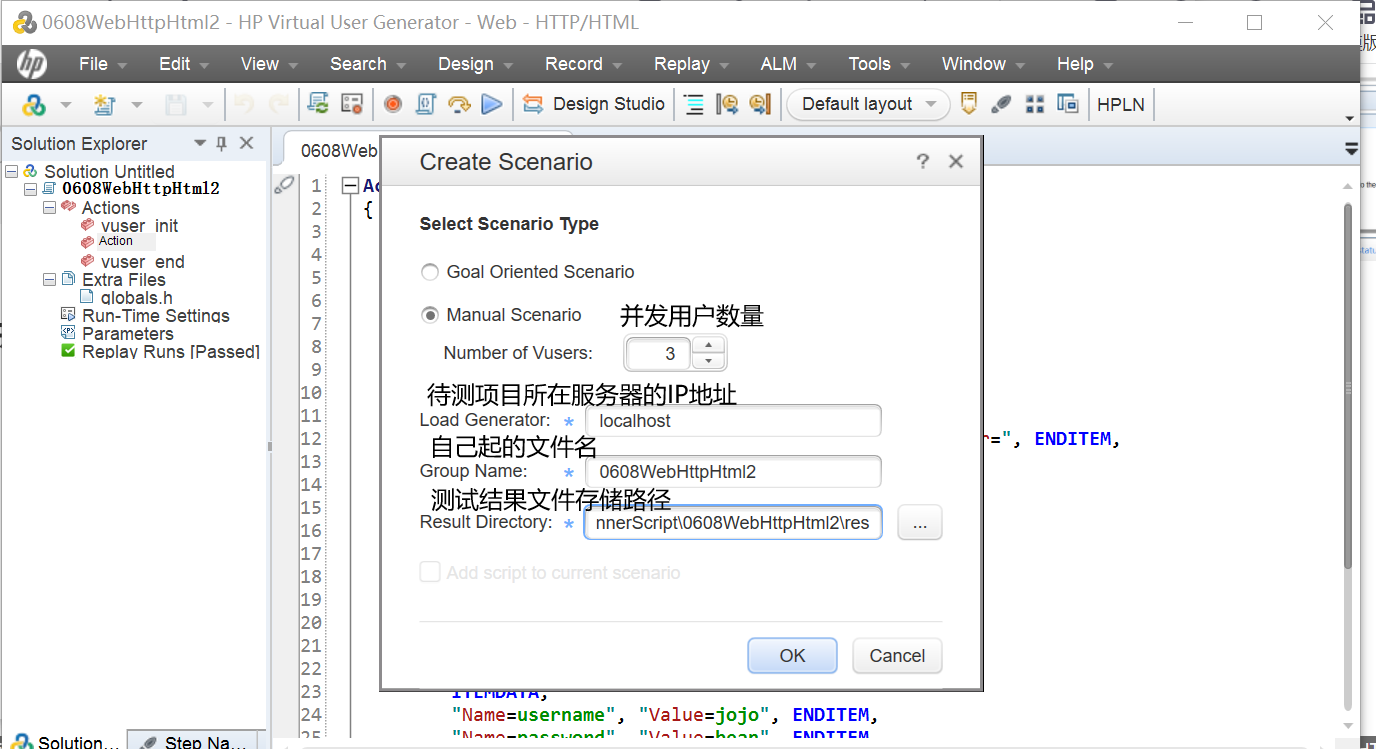Close the Solution Explorer panel
1376x749 pixels.
tap(247, 143)
